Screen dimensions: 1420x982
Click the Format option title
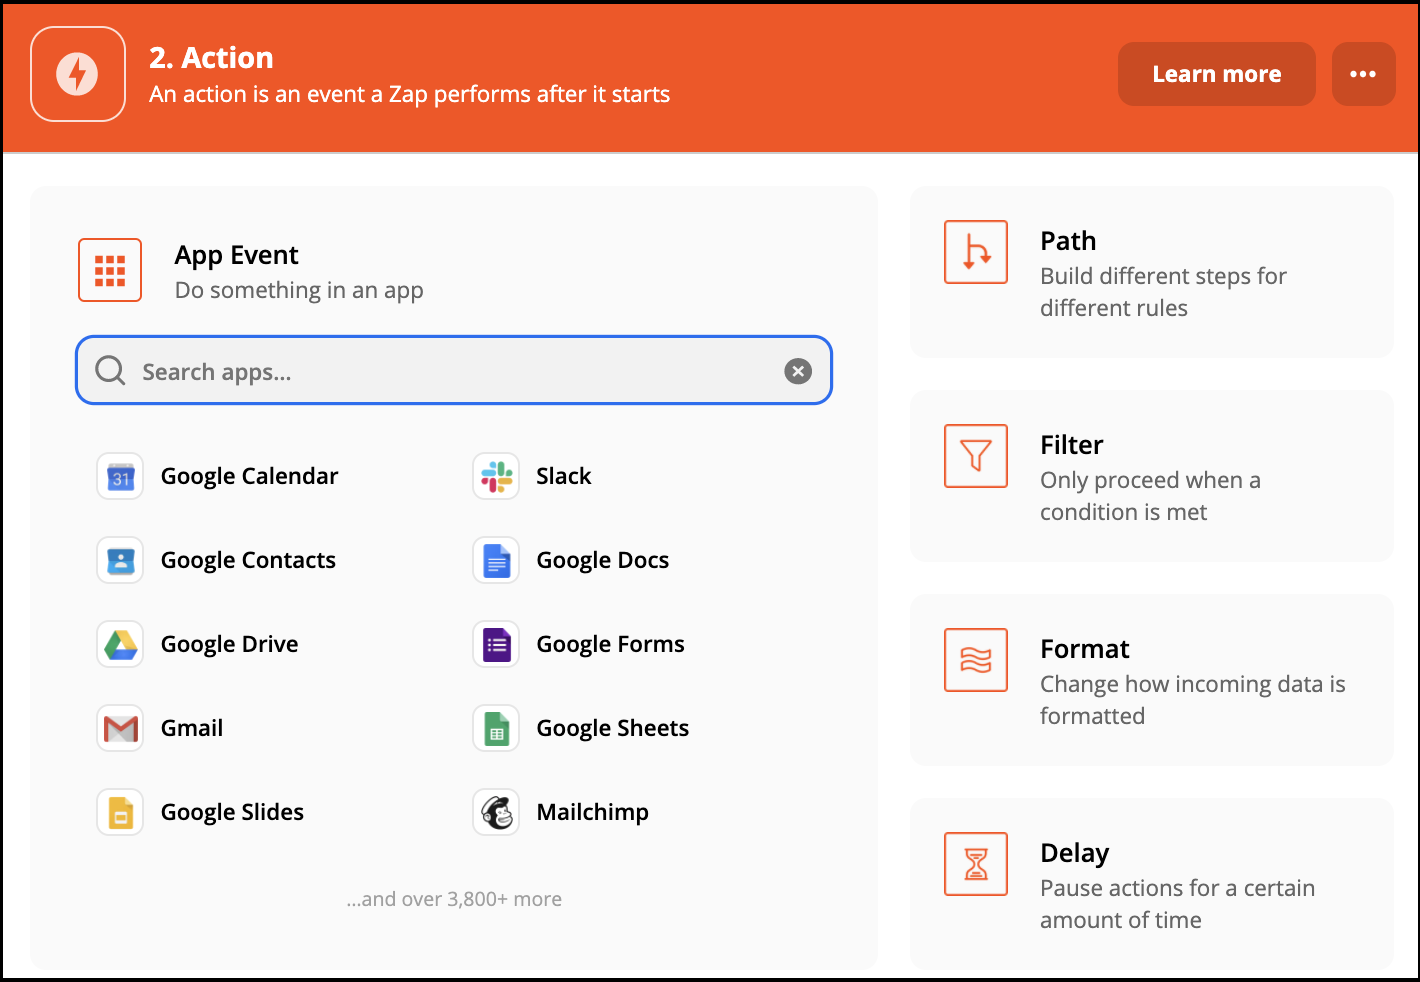tap(1085, 649)
